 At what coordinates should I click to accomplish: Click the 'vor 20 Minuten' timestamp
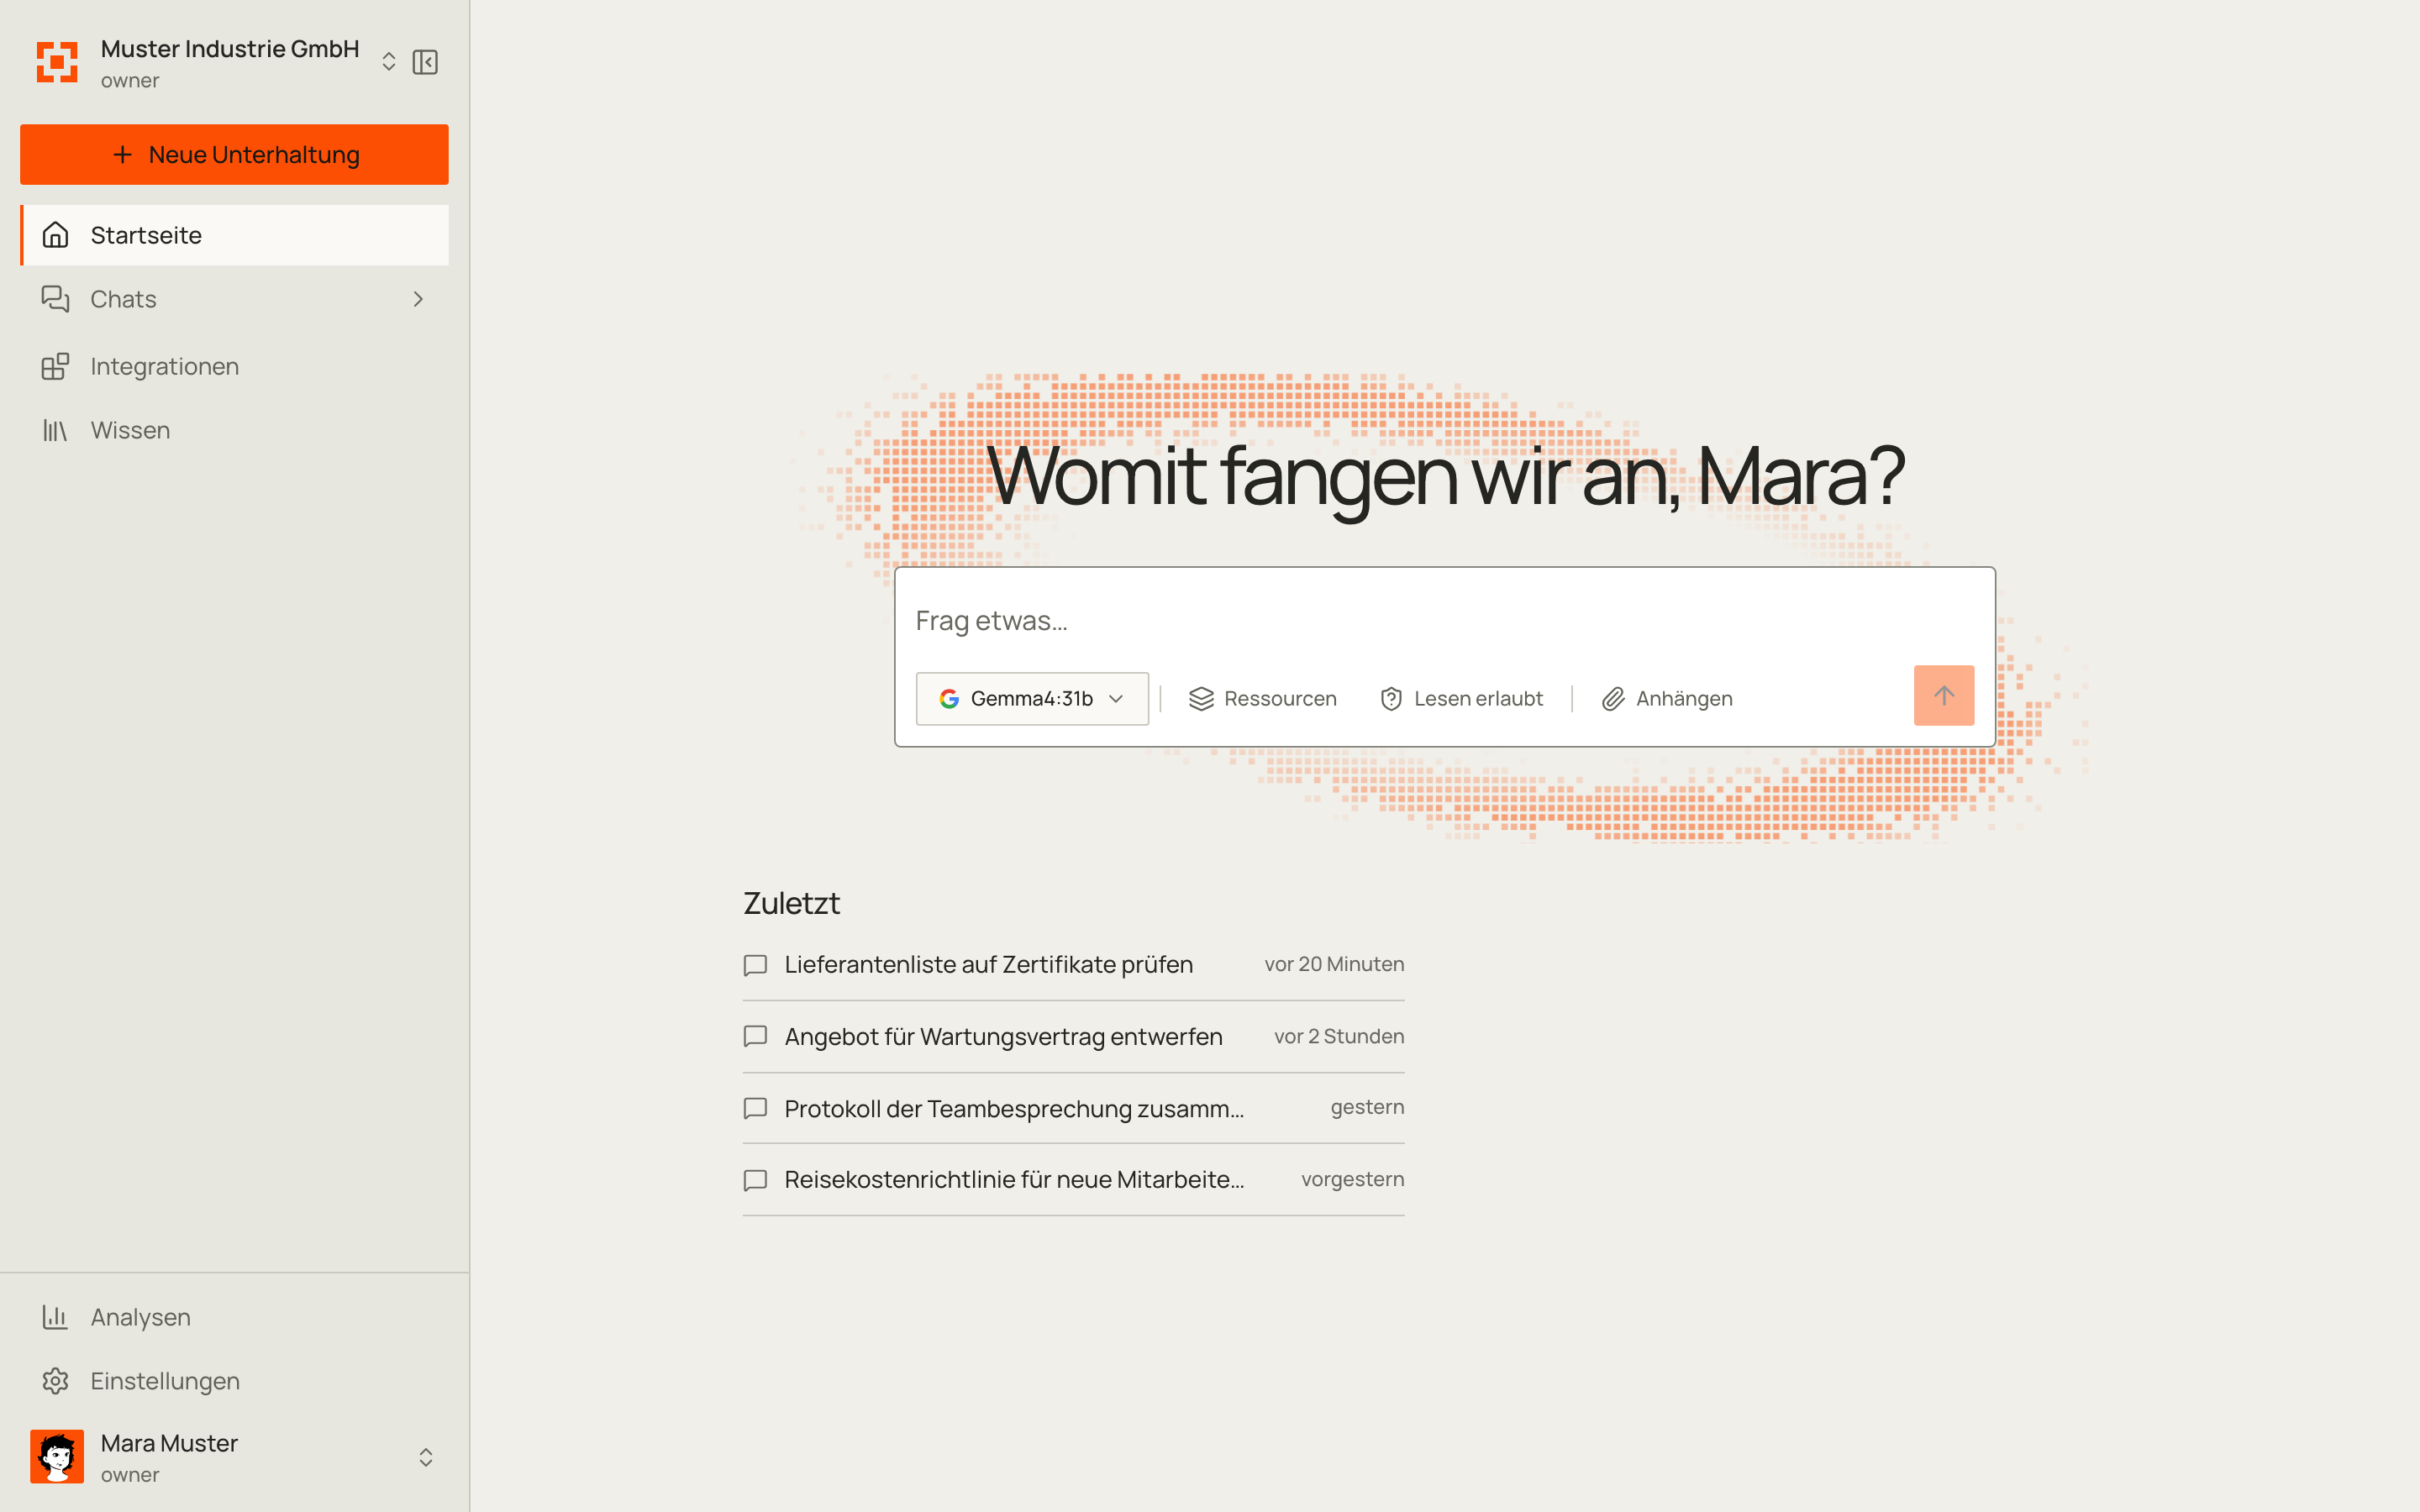coord(1334,964)
